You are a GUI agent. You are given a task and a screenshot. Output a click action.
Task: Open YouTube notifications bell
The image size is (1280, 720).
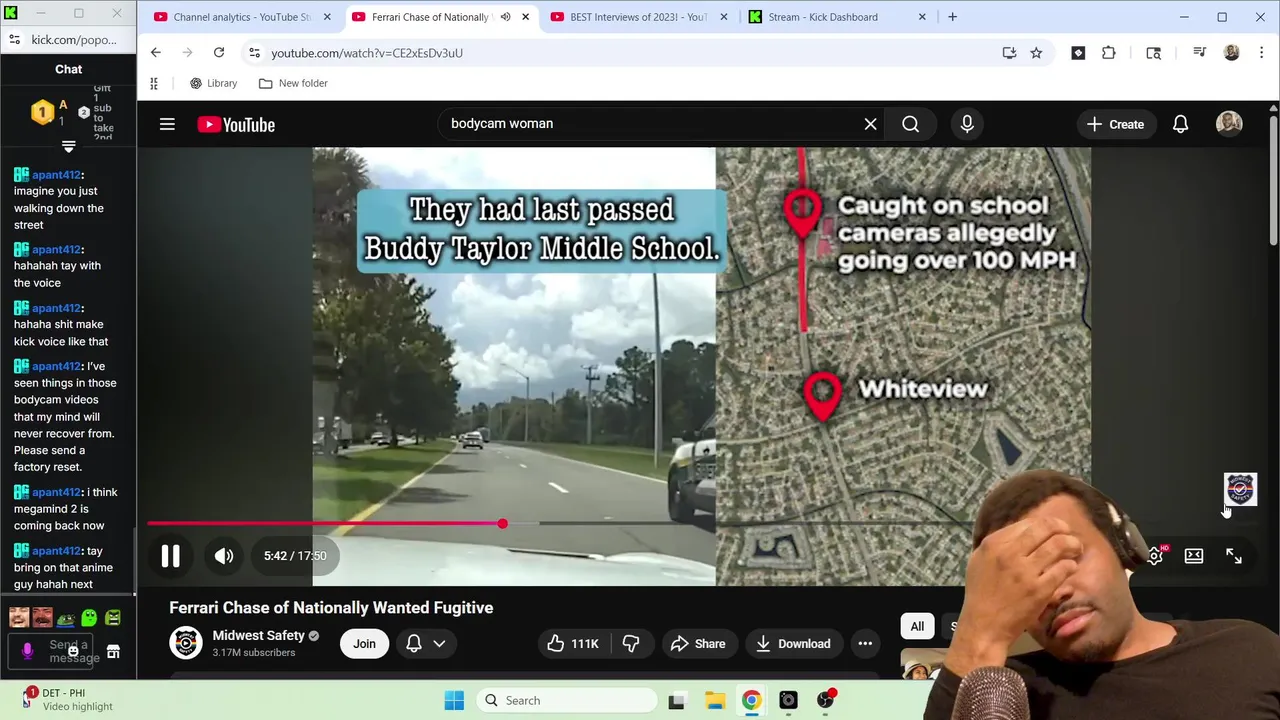pos(1180,124)
